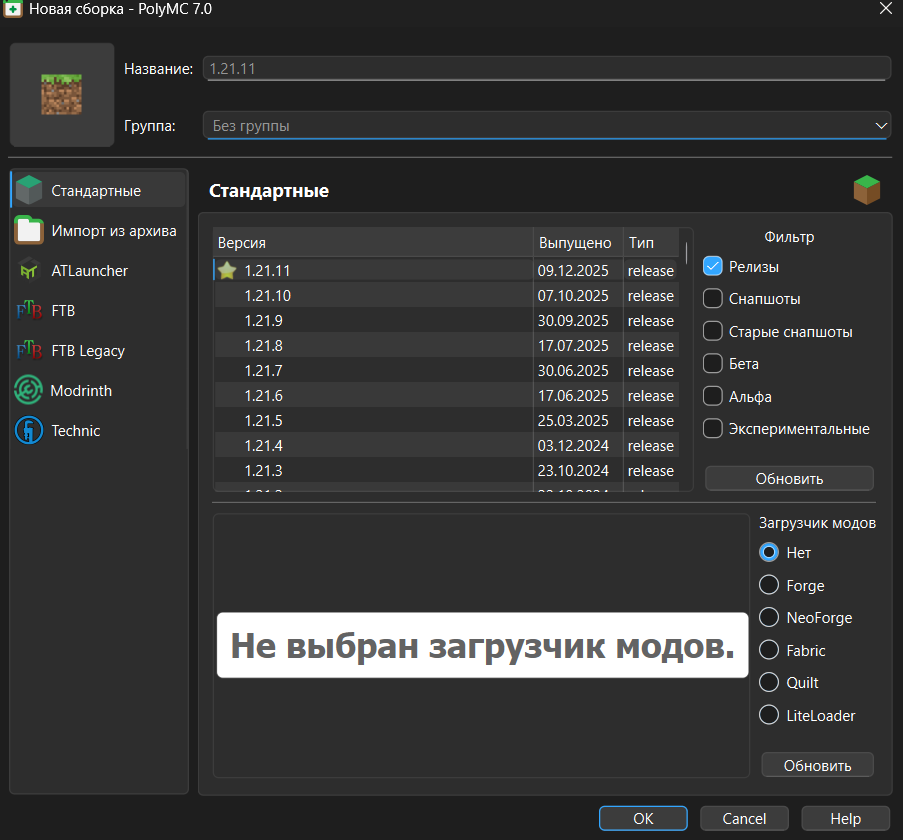Click the Название input field

(x=546, y=68)
